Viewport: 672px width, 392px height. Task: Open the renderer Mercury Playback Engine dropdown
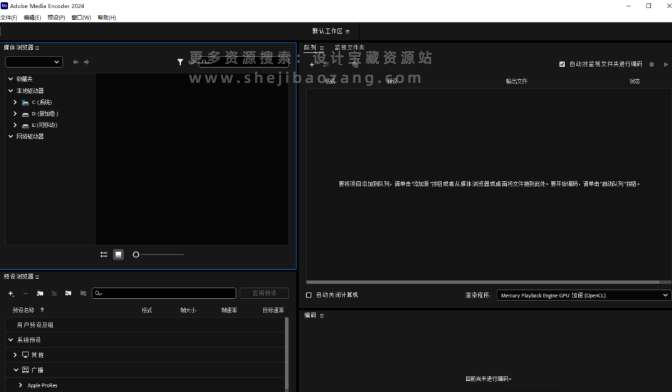583,295
